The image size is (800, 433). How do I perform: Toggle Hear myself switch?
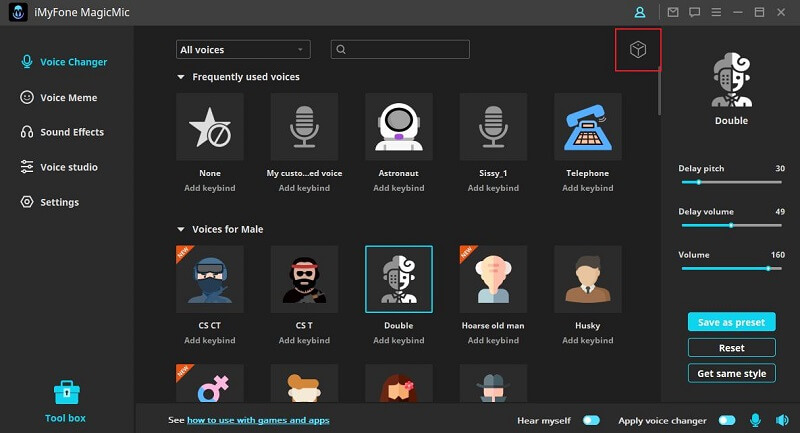pyautogui.click(x=591, y=420)
